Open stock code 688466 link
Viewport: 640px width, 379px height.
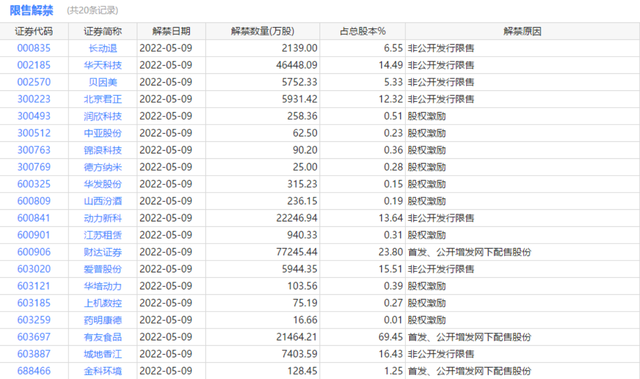34,371
